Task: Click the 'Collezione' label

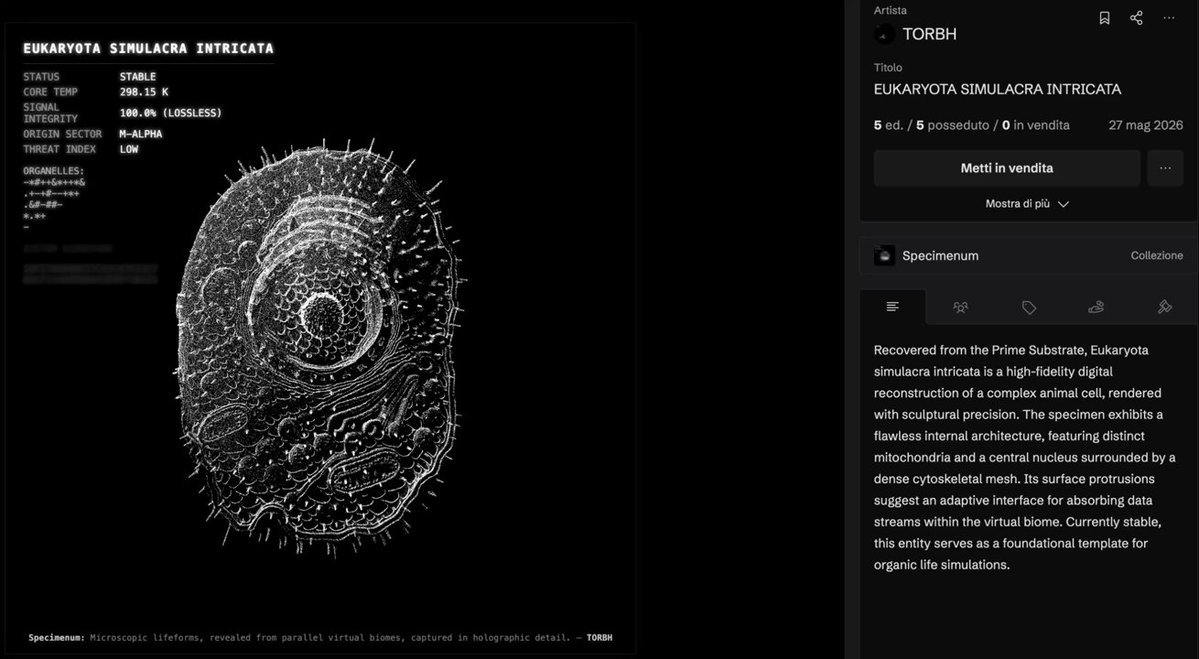Action: coord(1156,255)
